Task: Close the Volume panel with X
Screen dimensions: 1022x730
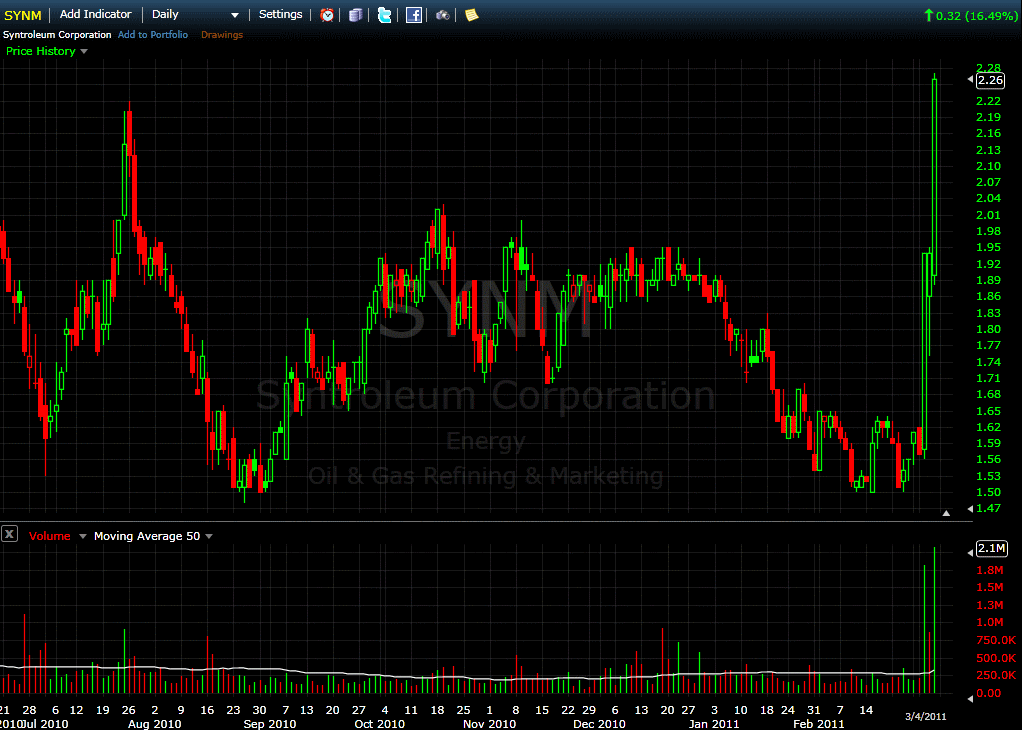Action: coord(9,534)
